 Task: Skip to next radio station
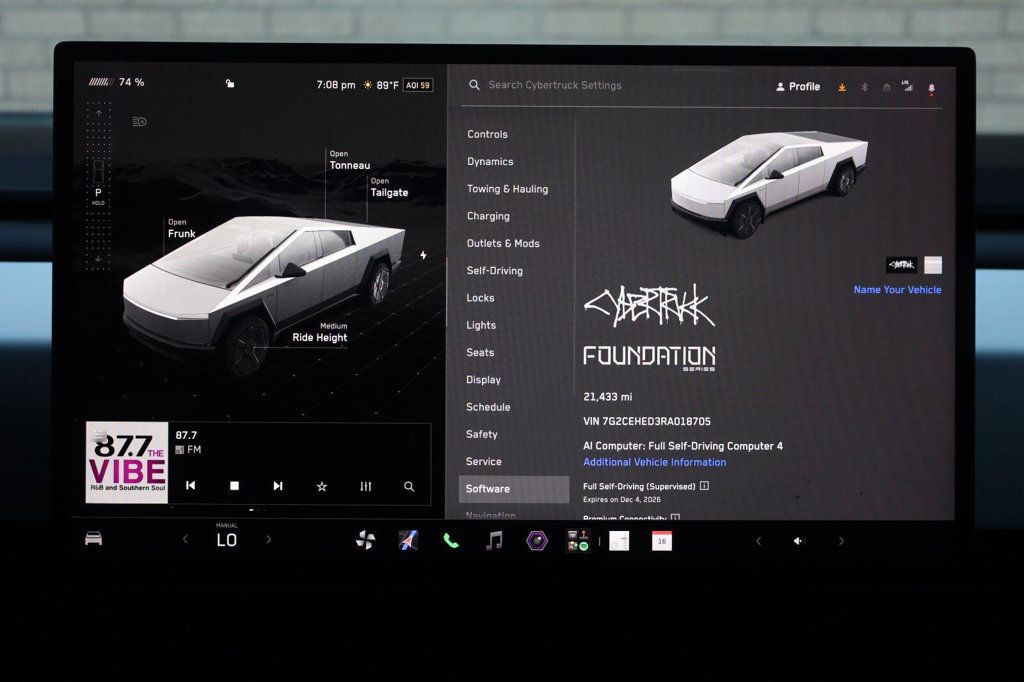pos(278,485)
